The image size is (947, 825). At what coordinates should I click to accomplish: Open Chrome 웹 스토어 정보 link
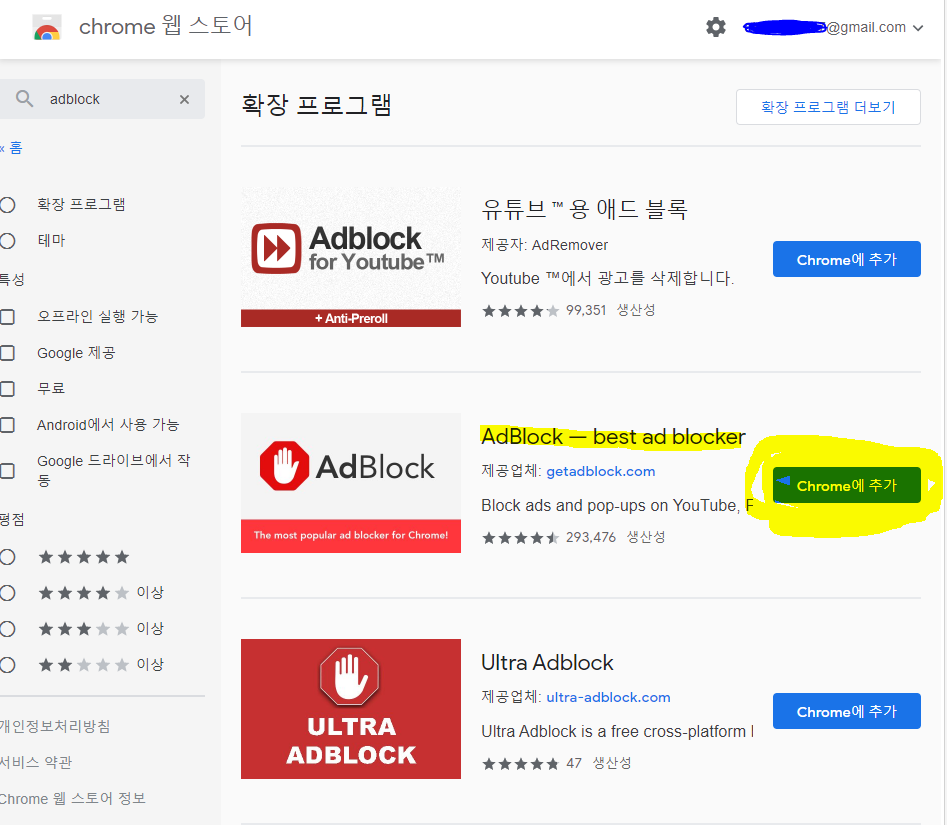pos(72,798)
